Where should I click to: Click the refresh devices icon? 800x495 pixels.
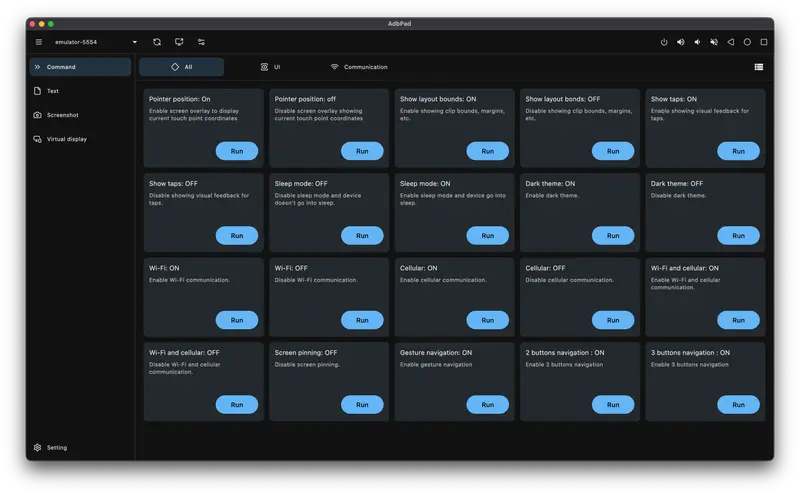[x=157, y=42]
